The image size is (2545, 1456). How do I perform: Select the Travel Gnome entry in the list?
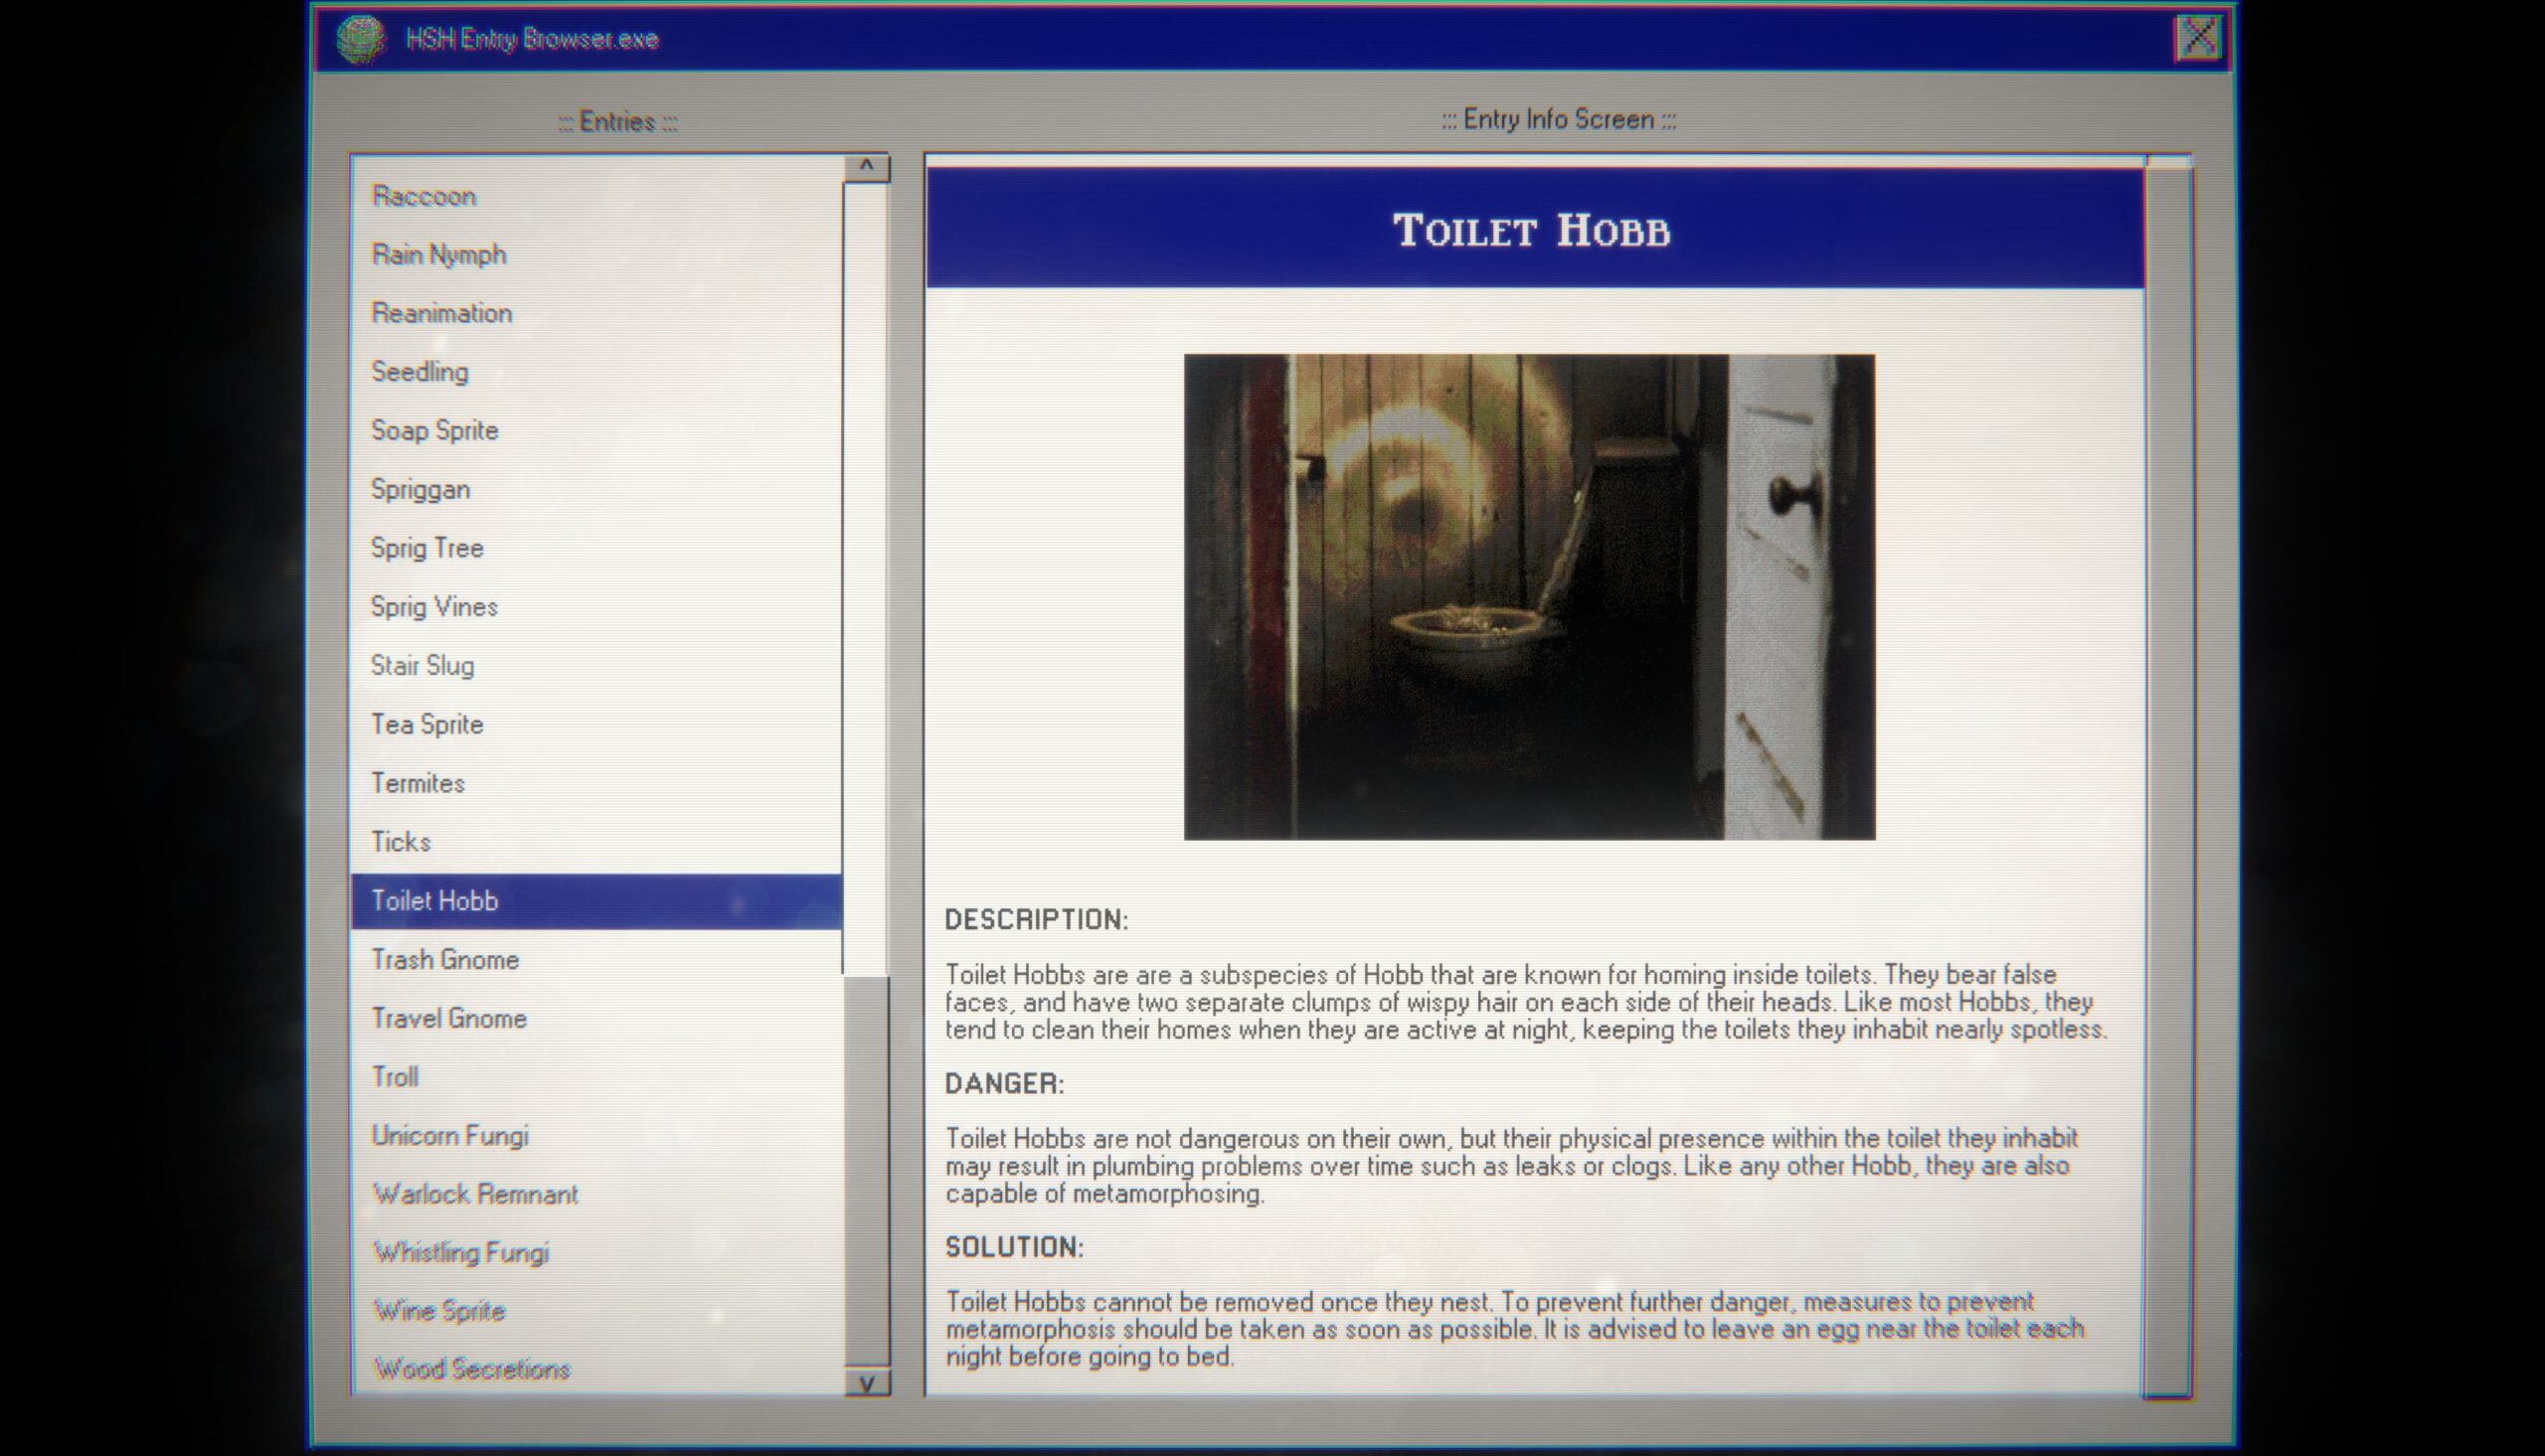(451, 1018)
